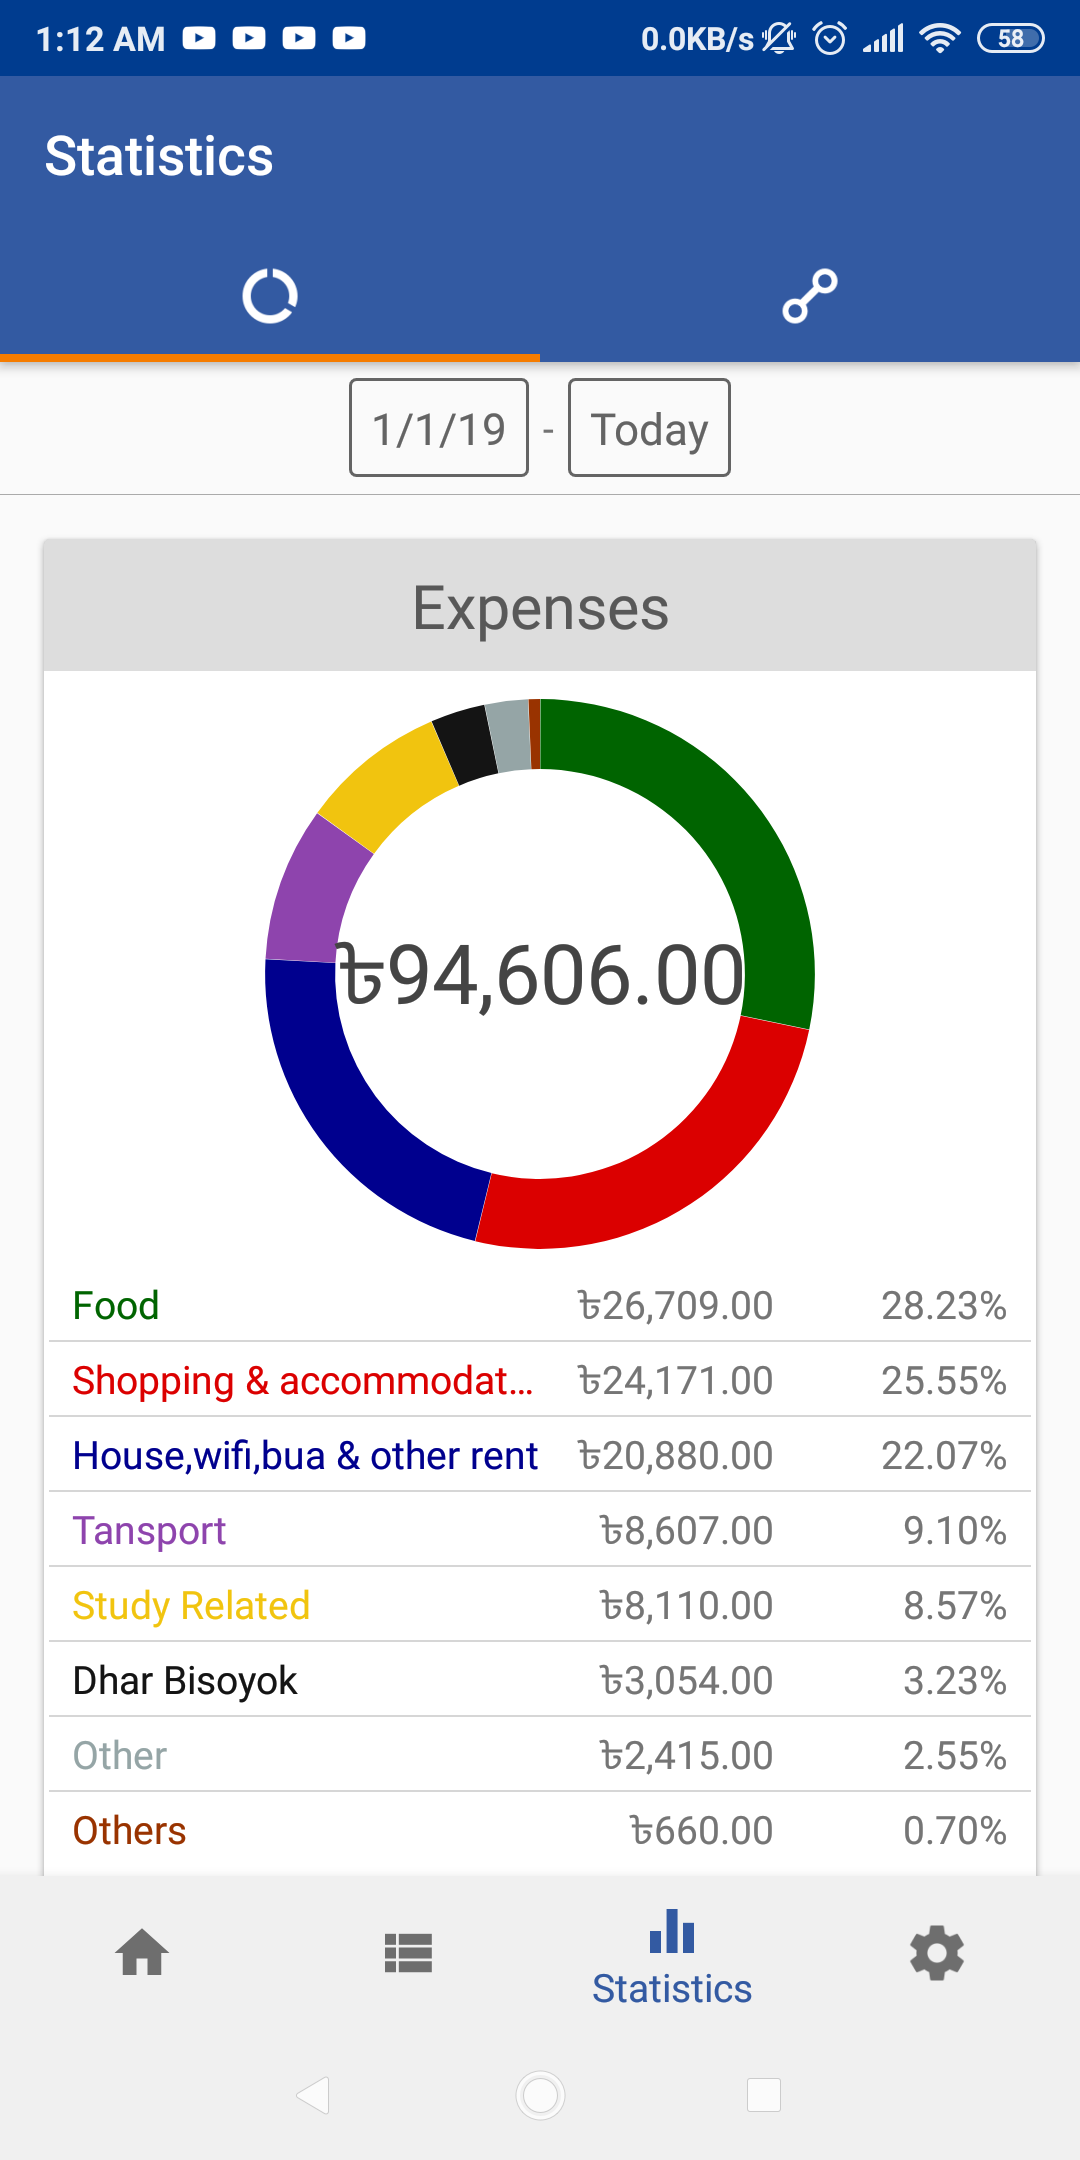Switch to the line graph tab
The image size is (1080, 2160).
click(810, 296)
